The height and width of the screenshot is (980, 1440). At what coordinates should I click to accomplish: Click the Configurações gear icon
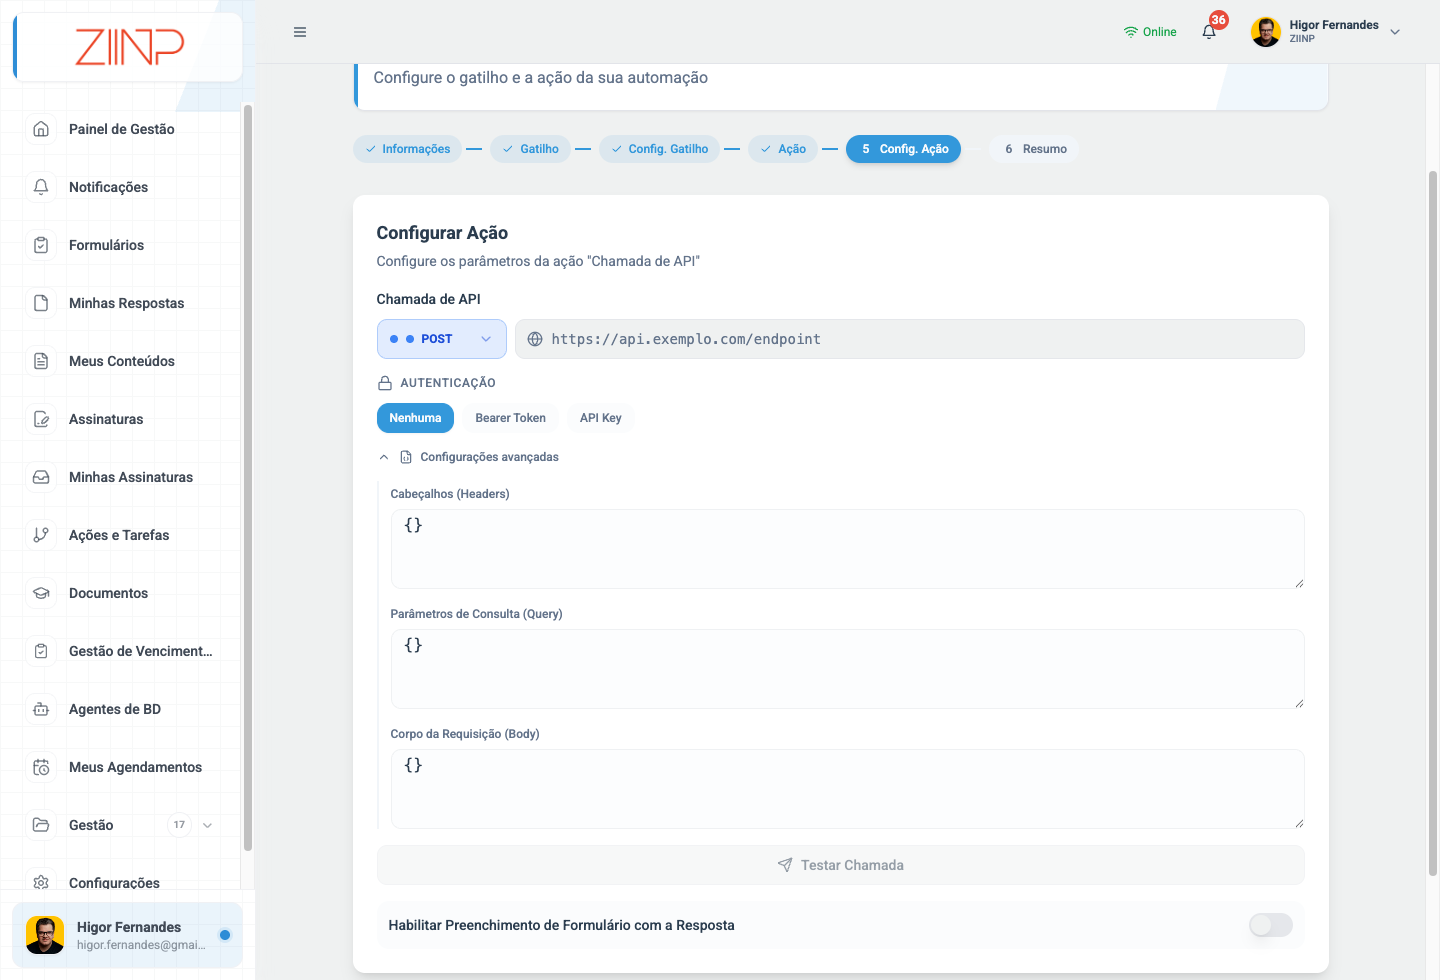pyautogui.click(x=41, y=883)
